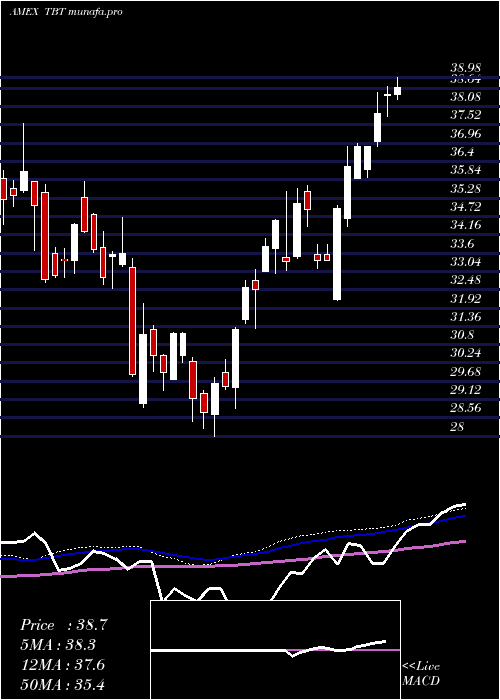This screenshot has height=700, width=500.
Task: Select the 31.36 price axis label
Action: pyautogui.click(x=466, y=317)
